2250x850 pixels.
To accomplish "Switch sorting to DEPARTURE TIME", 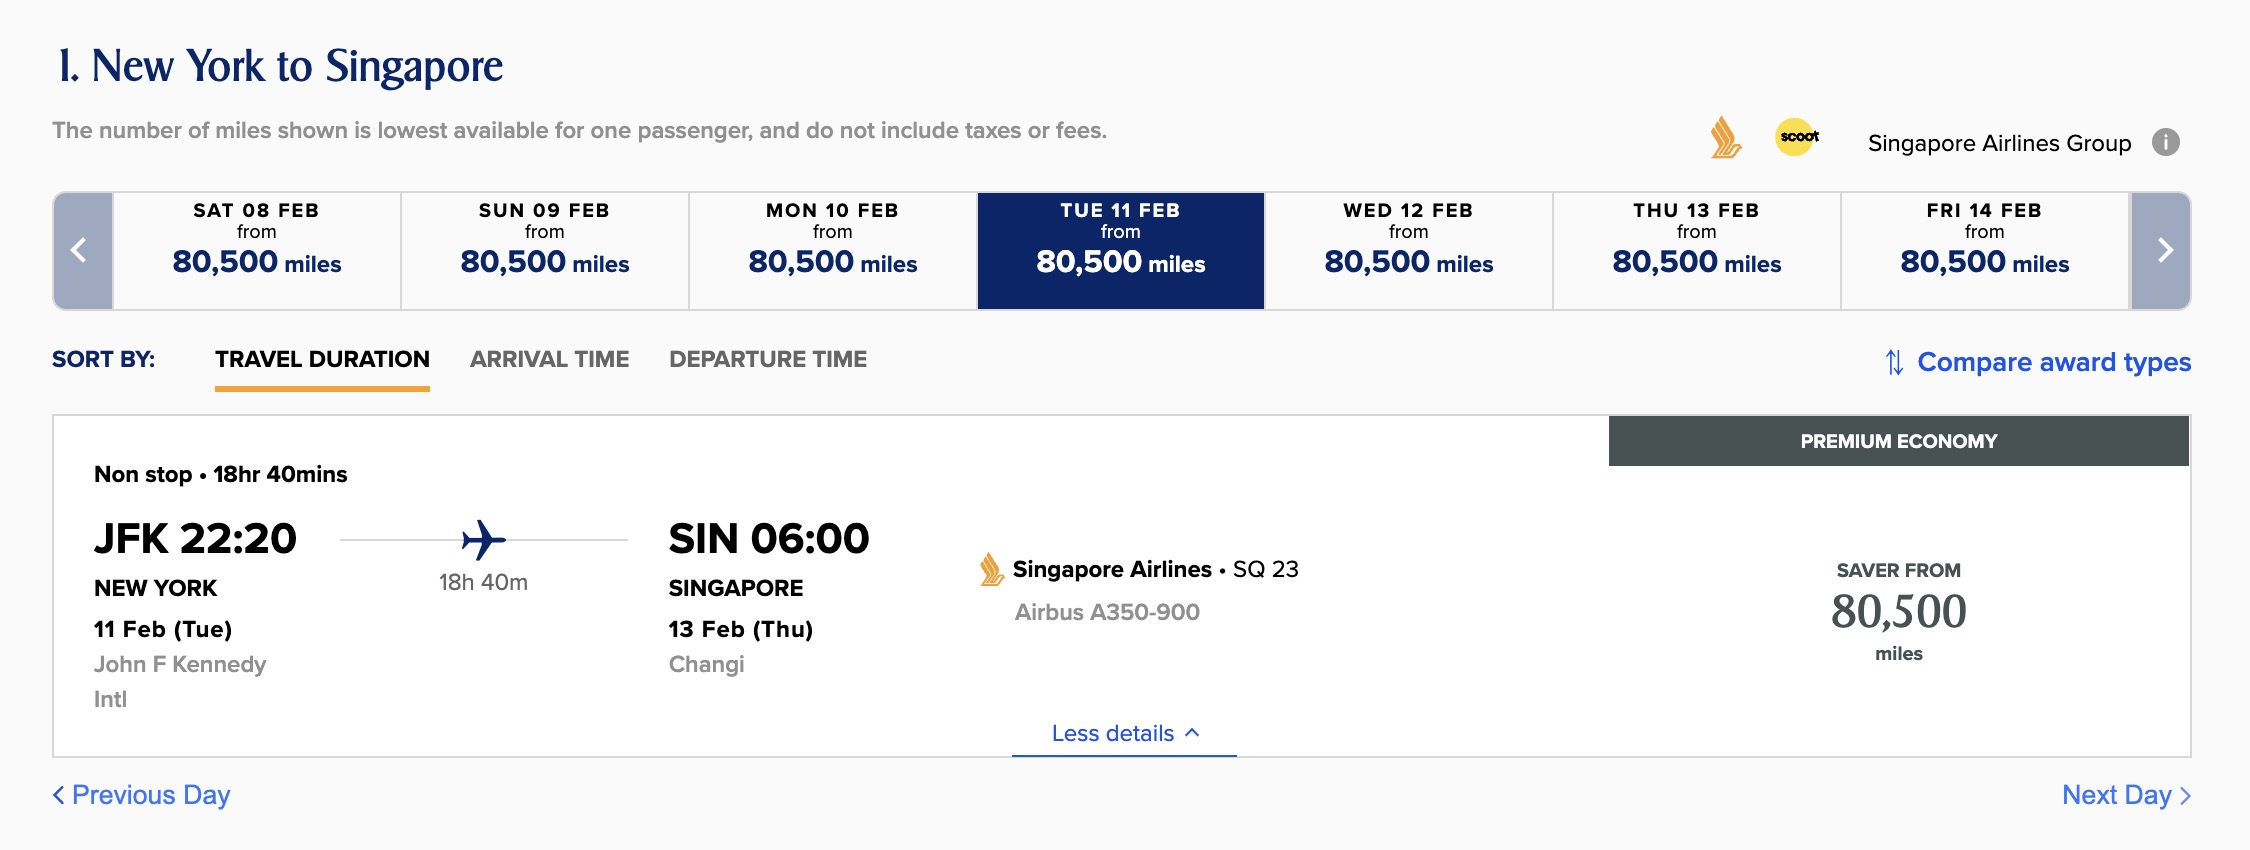I will click(770, 359).
